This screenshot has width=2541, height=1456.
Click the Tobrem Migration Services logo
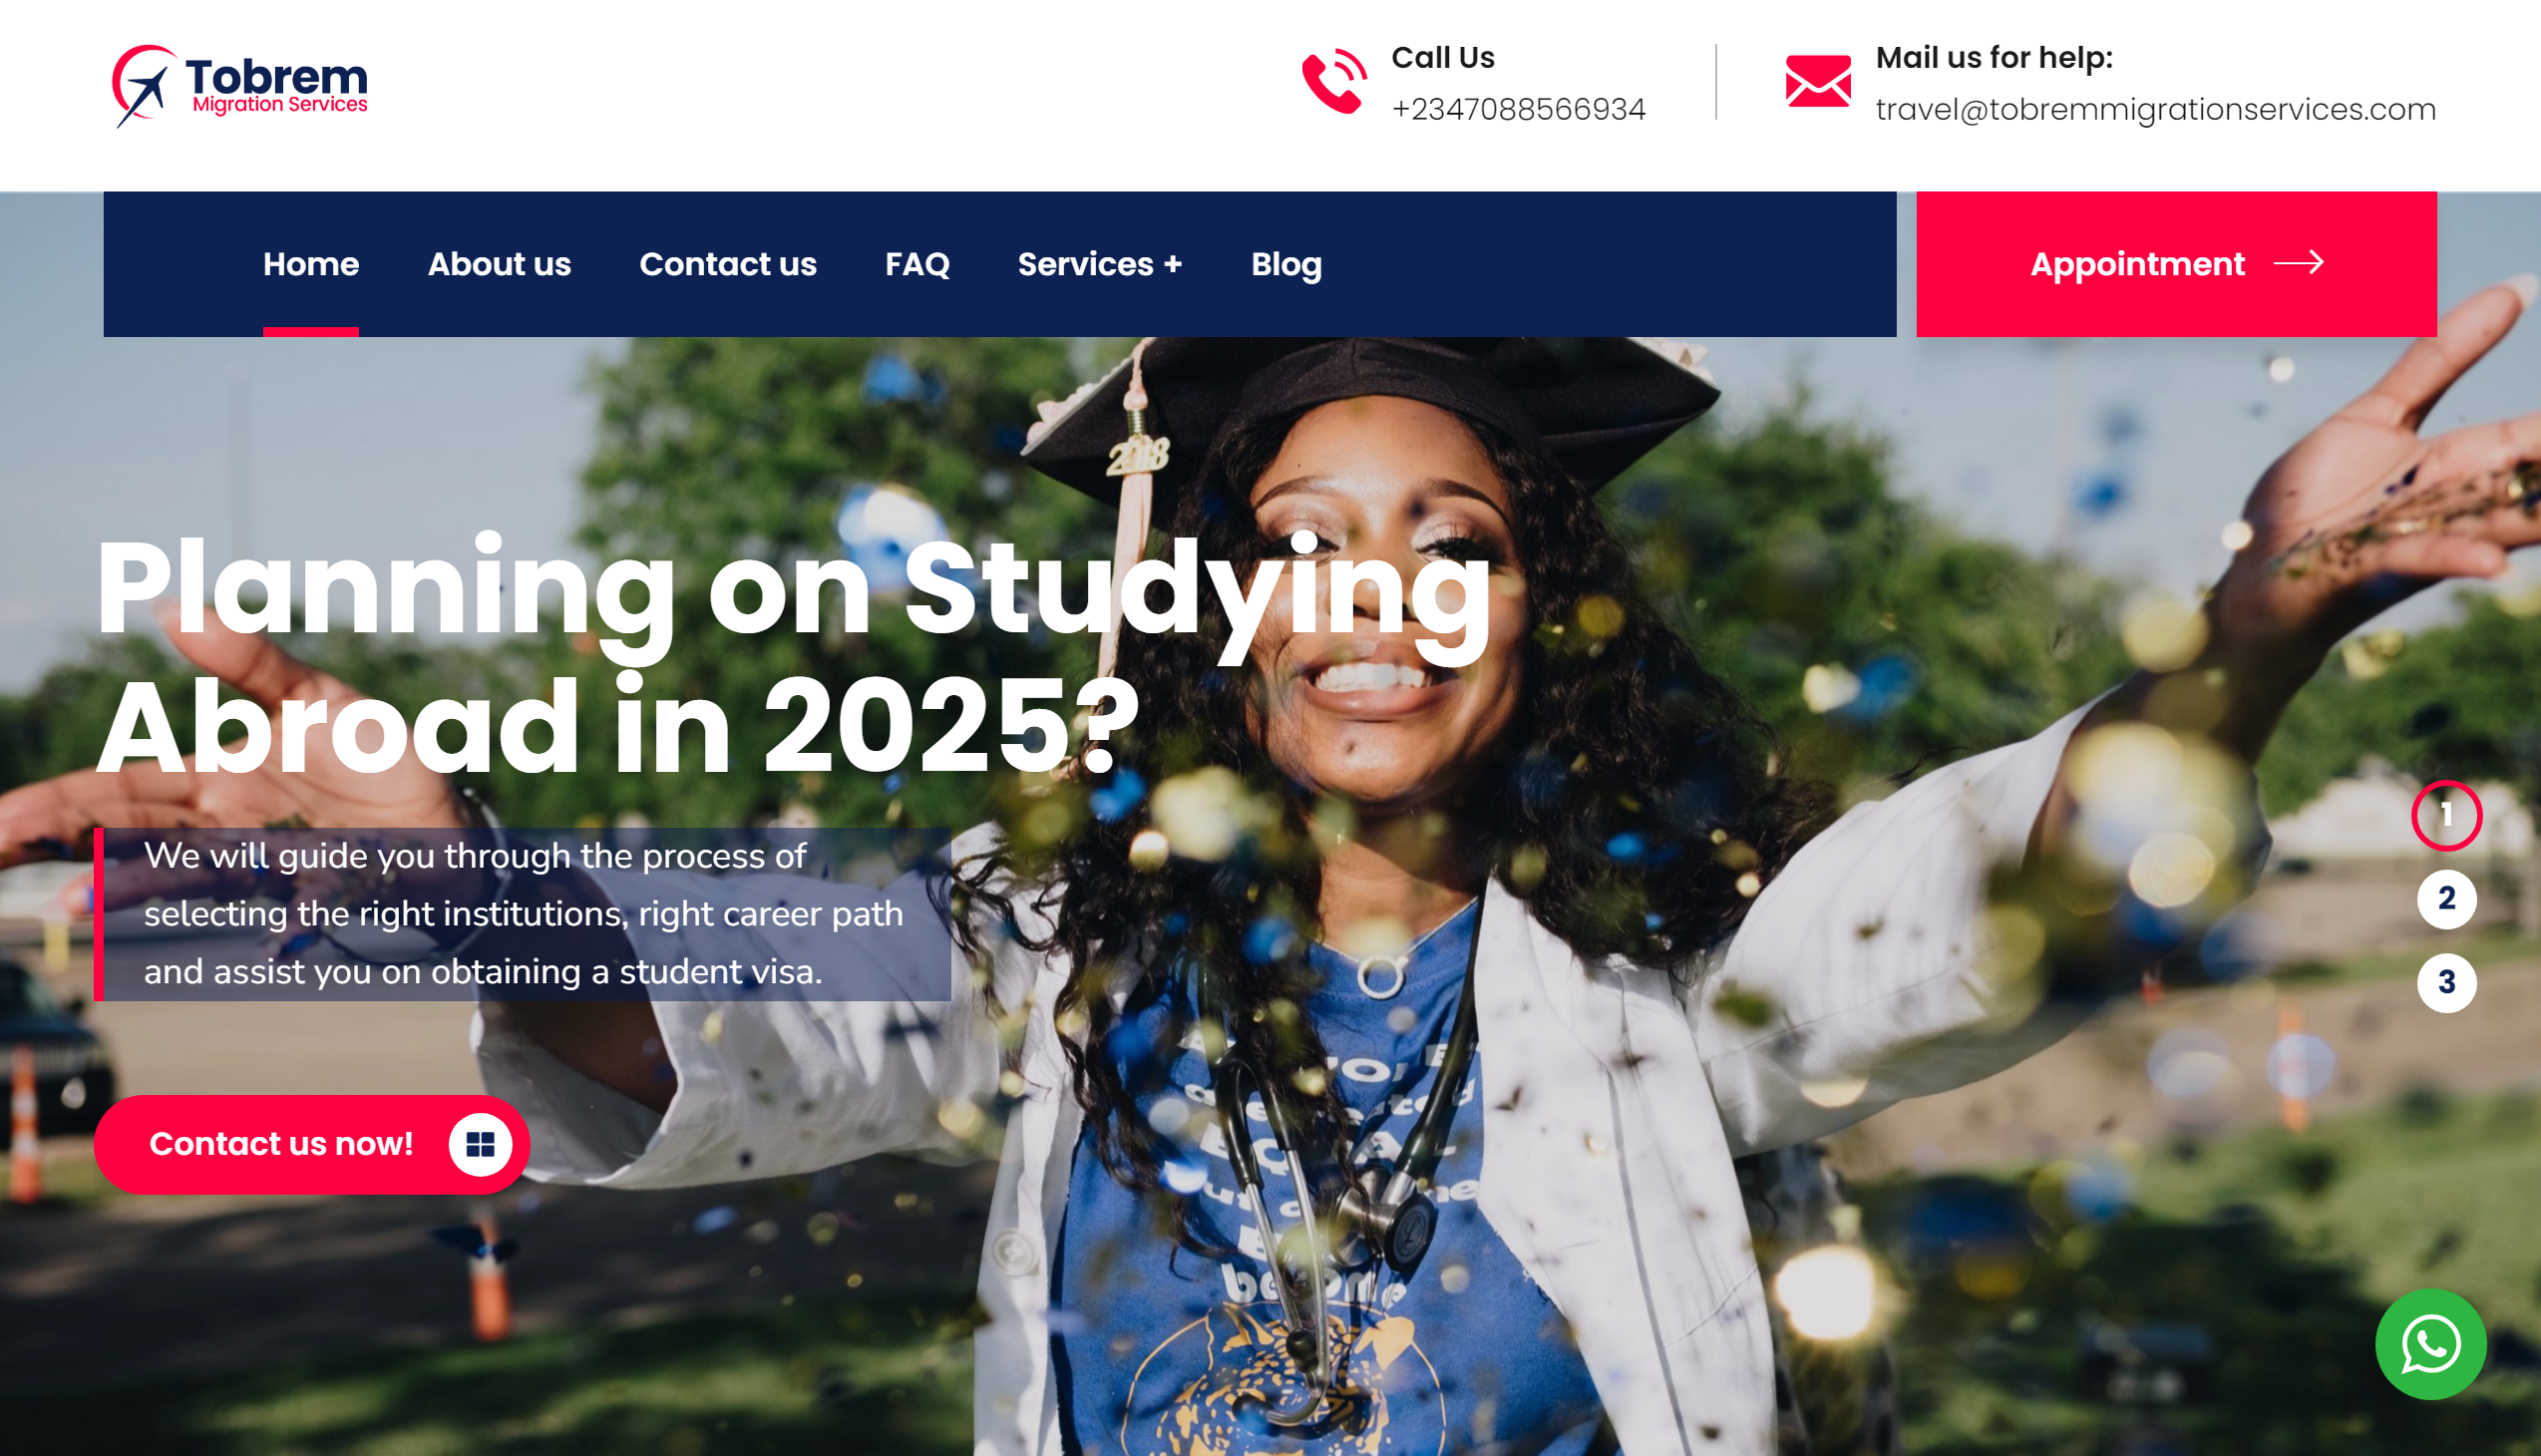240,86
